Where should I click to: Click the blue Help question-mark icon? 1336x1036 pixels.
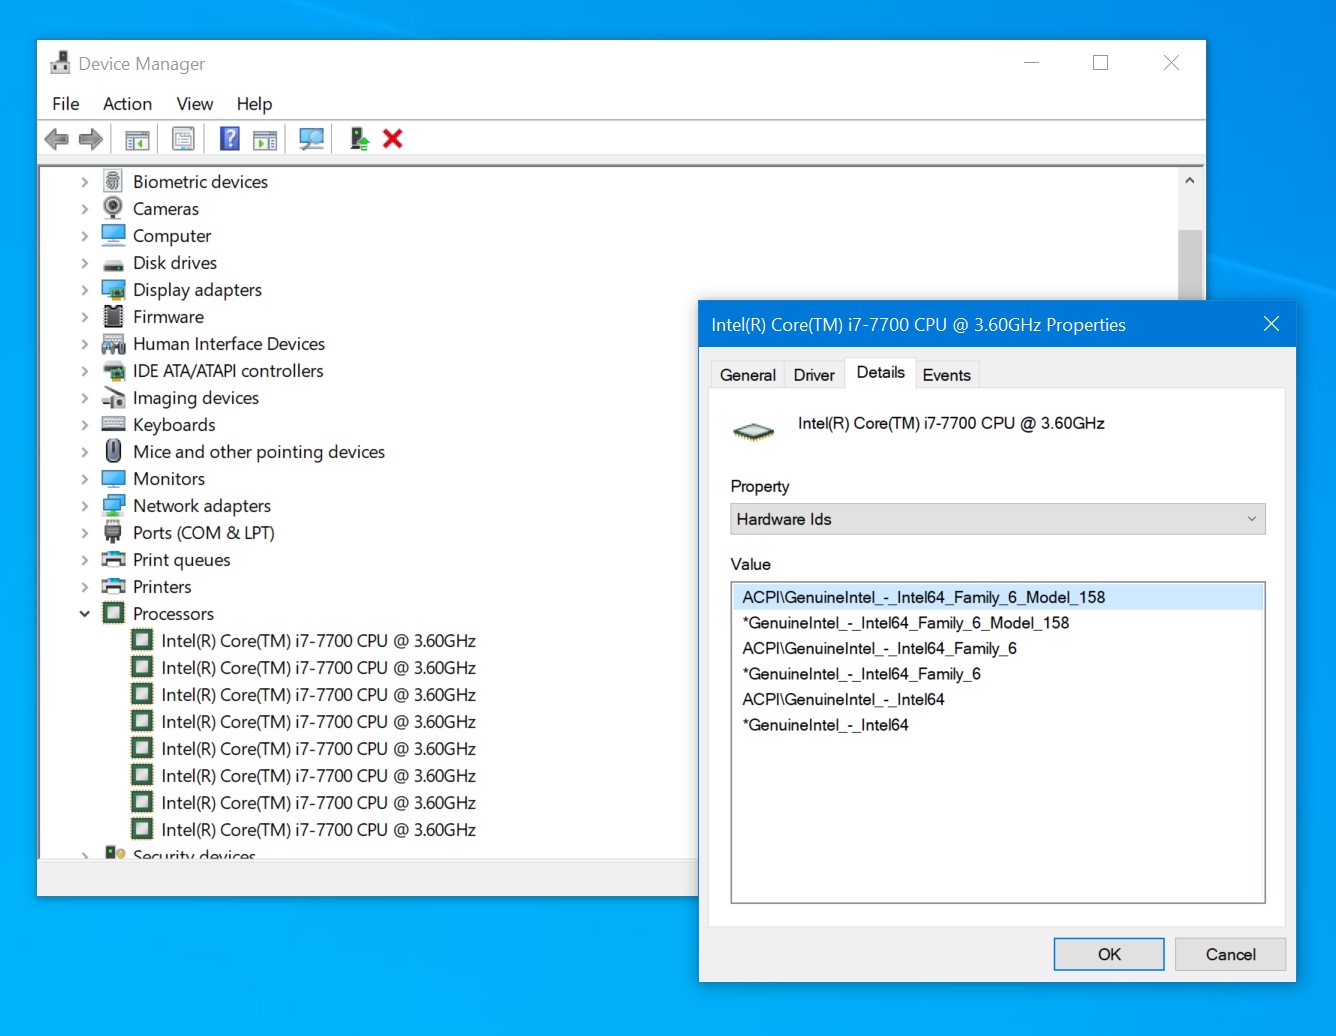[x=230, y=139]
